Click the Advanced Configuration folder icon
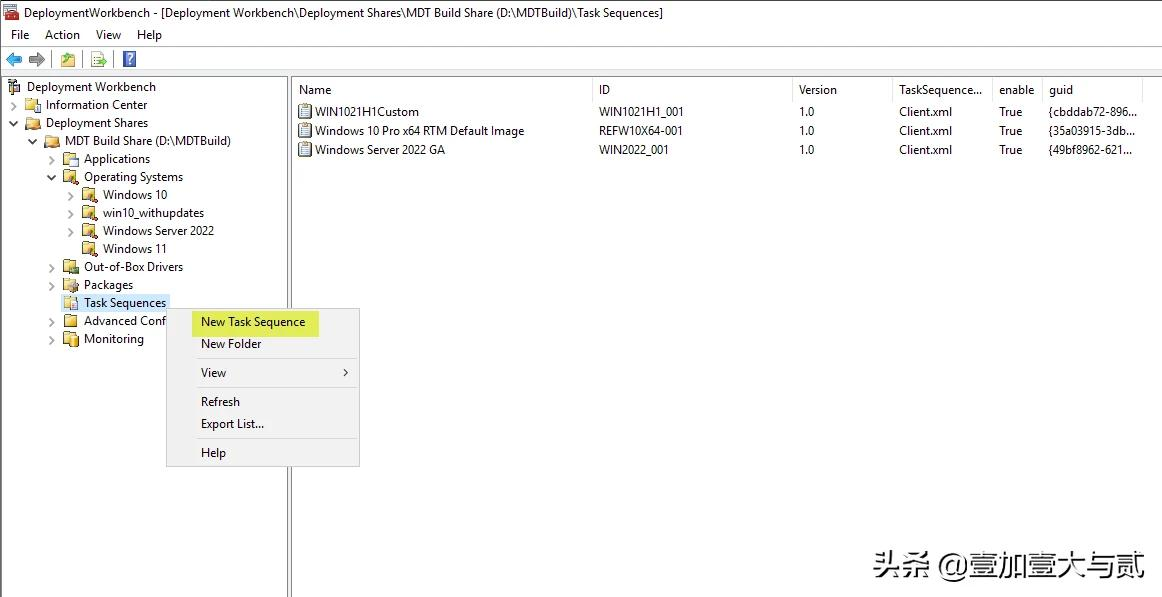 tap(71, 321)
